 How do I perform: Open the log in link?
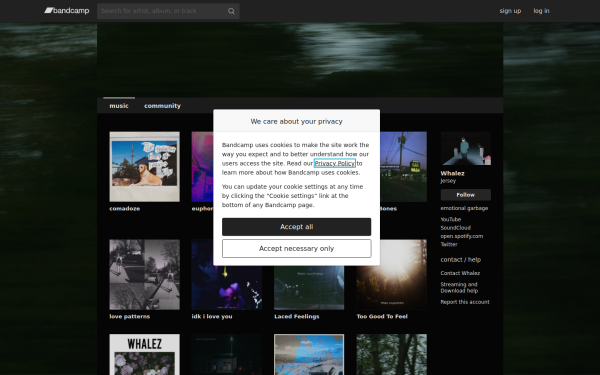[541, 11]
